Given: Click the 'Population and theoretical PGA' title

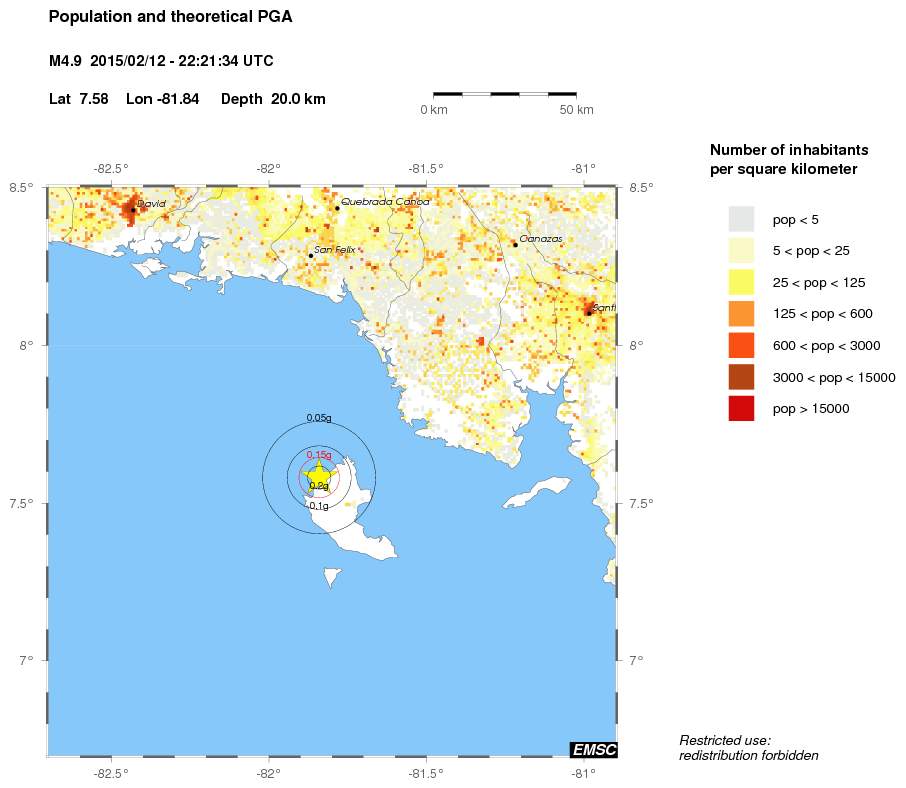Looking at the screenshot, I should [x=170, y=17].
